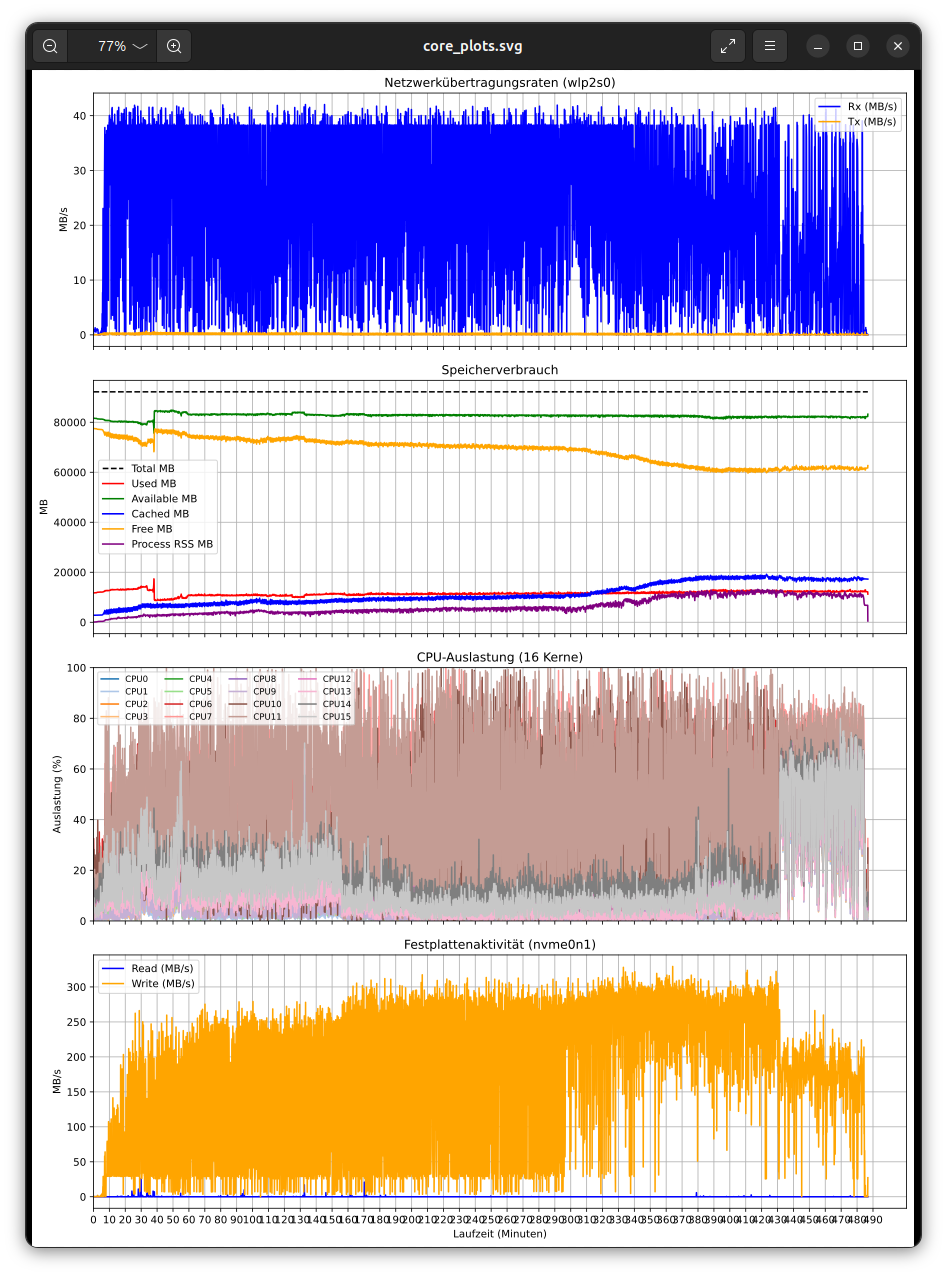Zoom in with the plus magnifier icon
Screen dimensions: 947x1276
point(174,46)
